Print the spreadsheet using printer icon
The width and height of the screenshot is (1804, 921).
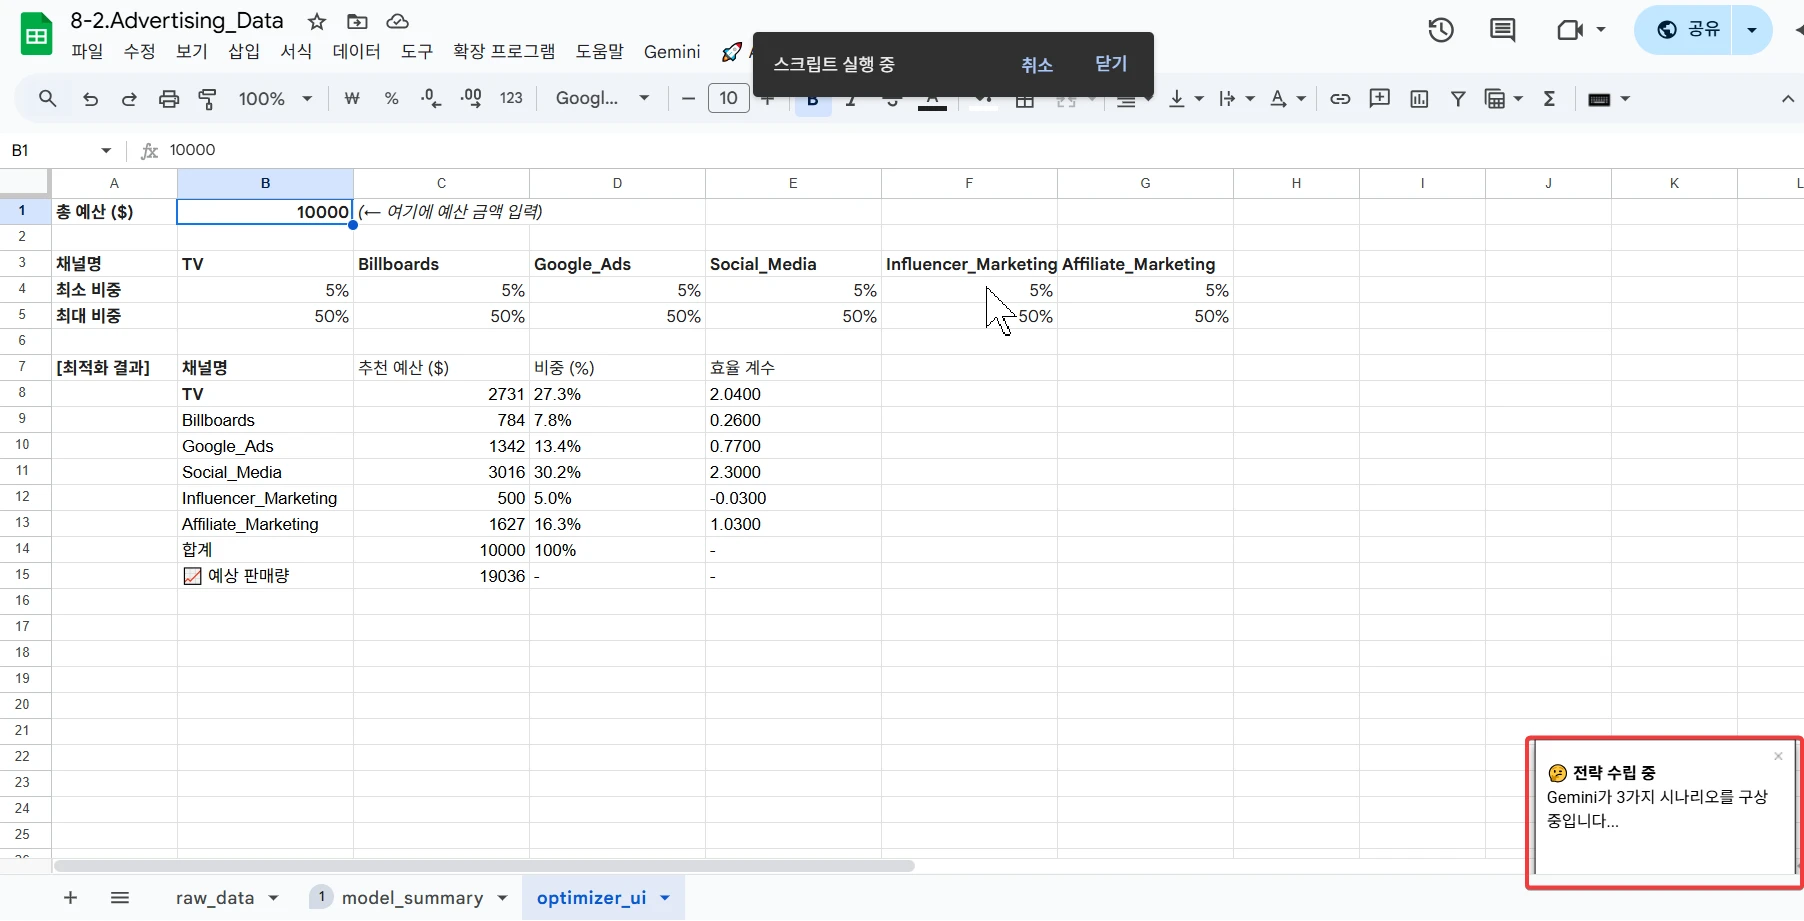pyautogui.click(x=169, y=99)
